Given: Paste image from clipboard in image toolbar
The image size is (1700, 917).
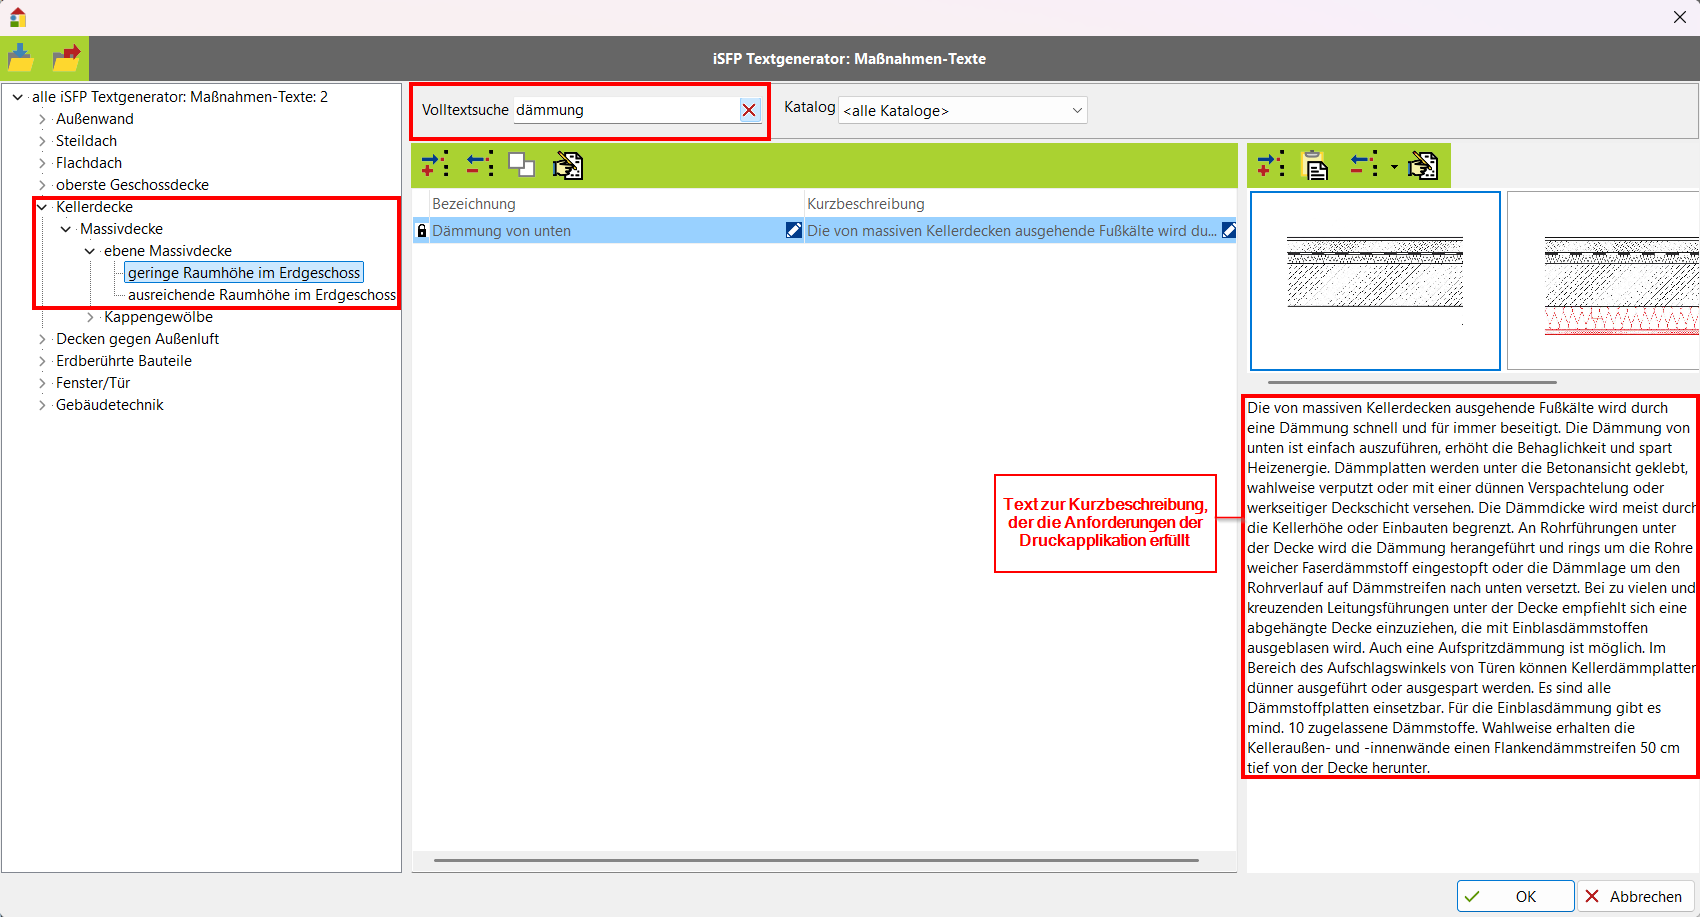Looking at the screenshot, I should [x=1316, y=165].
